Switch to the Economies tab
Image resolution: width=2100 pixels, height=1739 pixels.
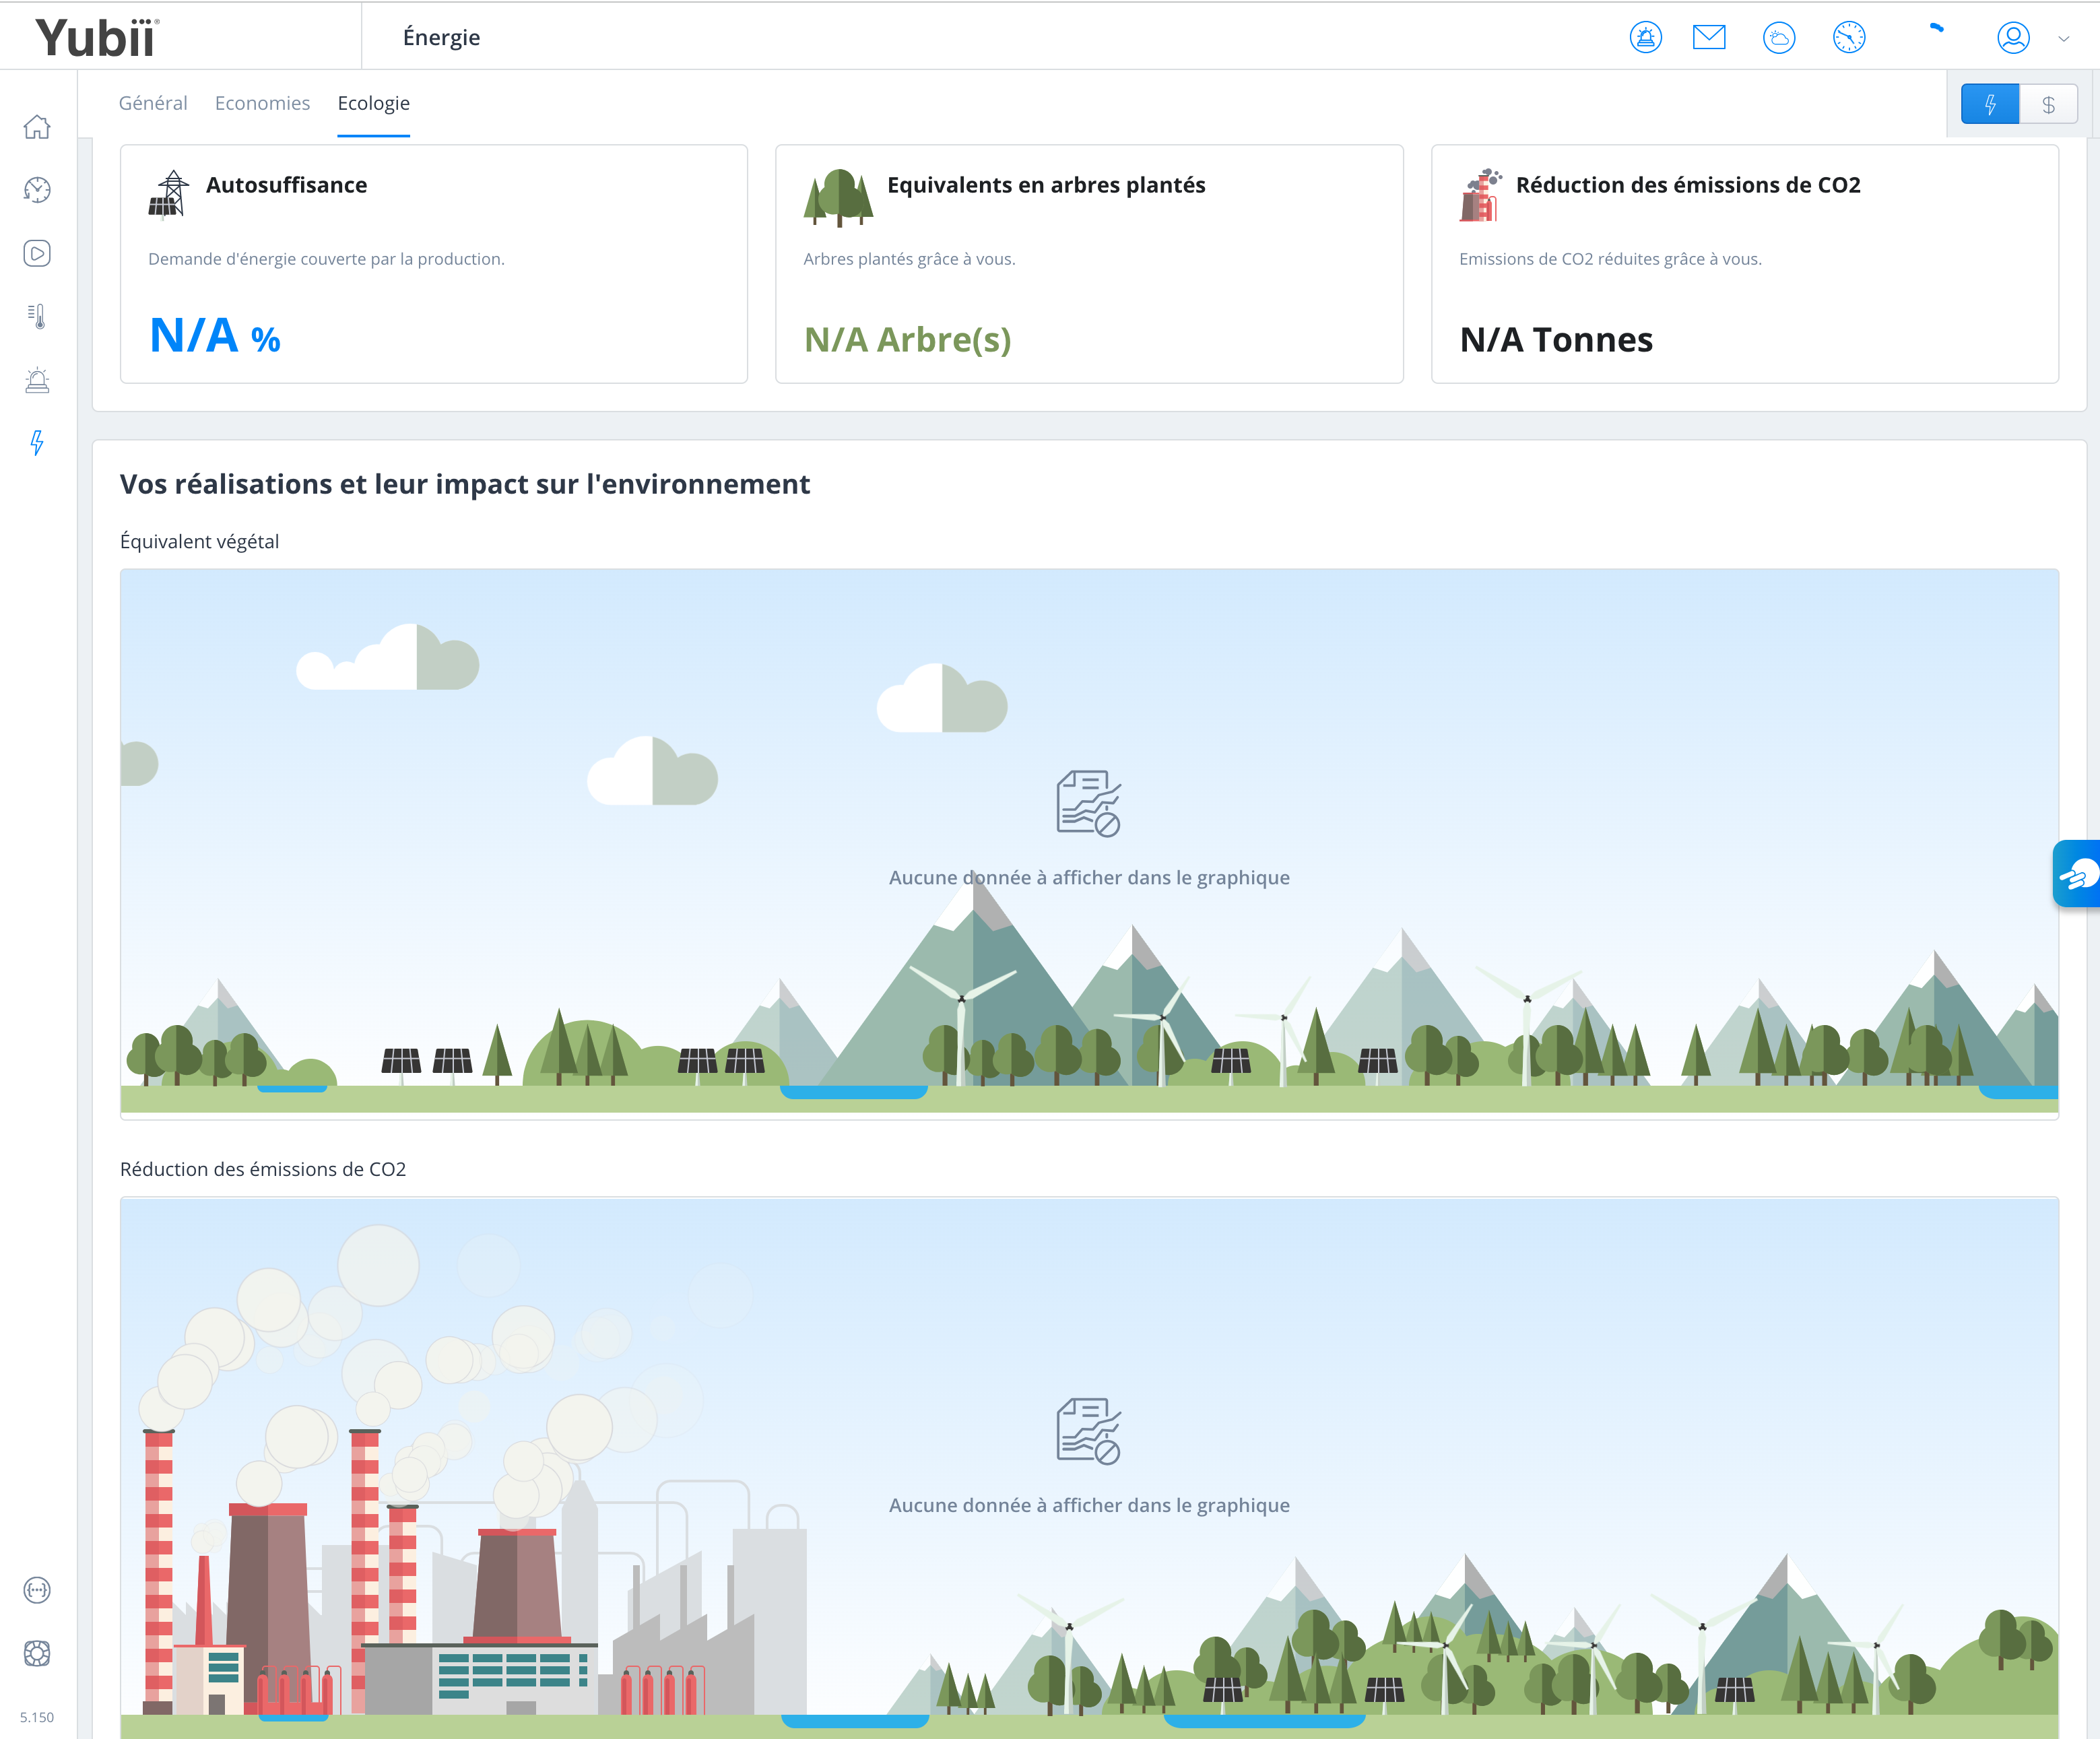click(x=262, y=103)
